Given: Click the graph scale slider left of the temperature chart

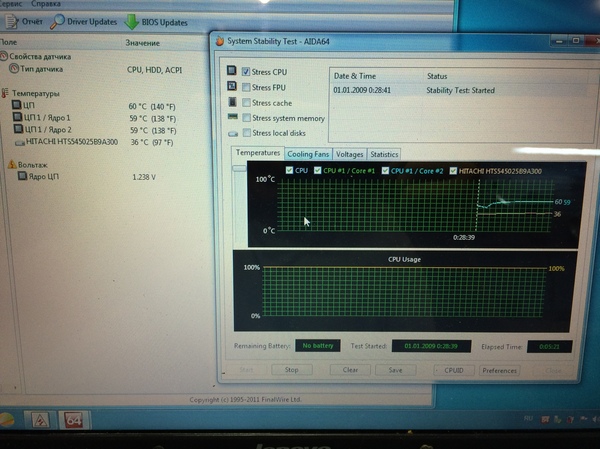Looking at the screenshot, I should point(239,169).
